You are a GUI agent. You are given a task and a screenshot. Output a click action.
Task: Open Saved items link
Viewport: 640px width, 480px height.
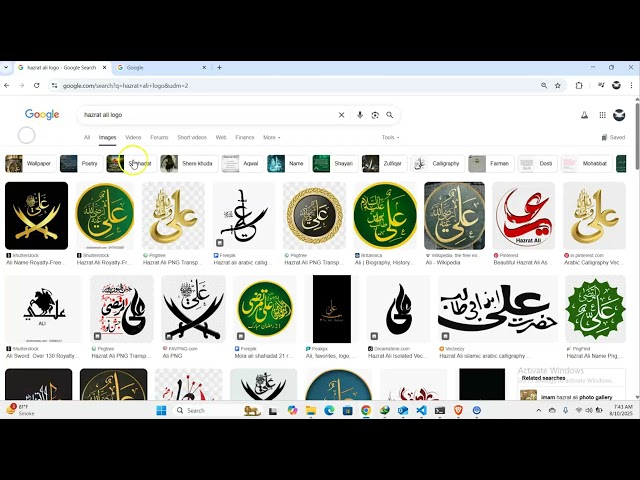click(x=613, y=138)
